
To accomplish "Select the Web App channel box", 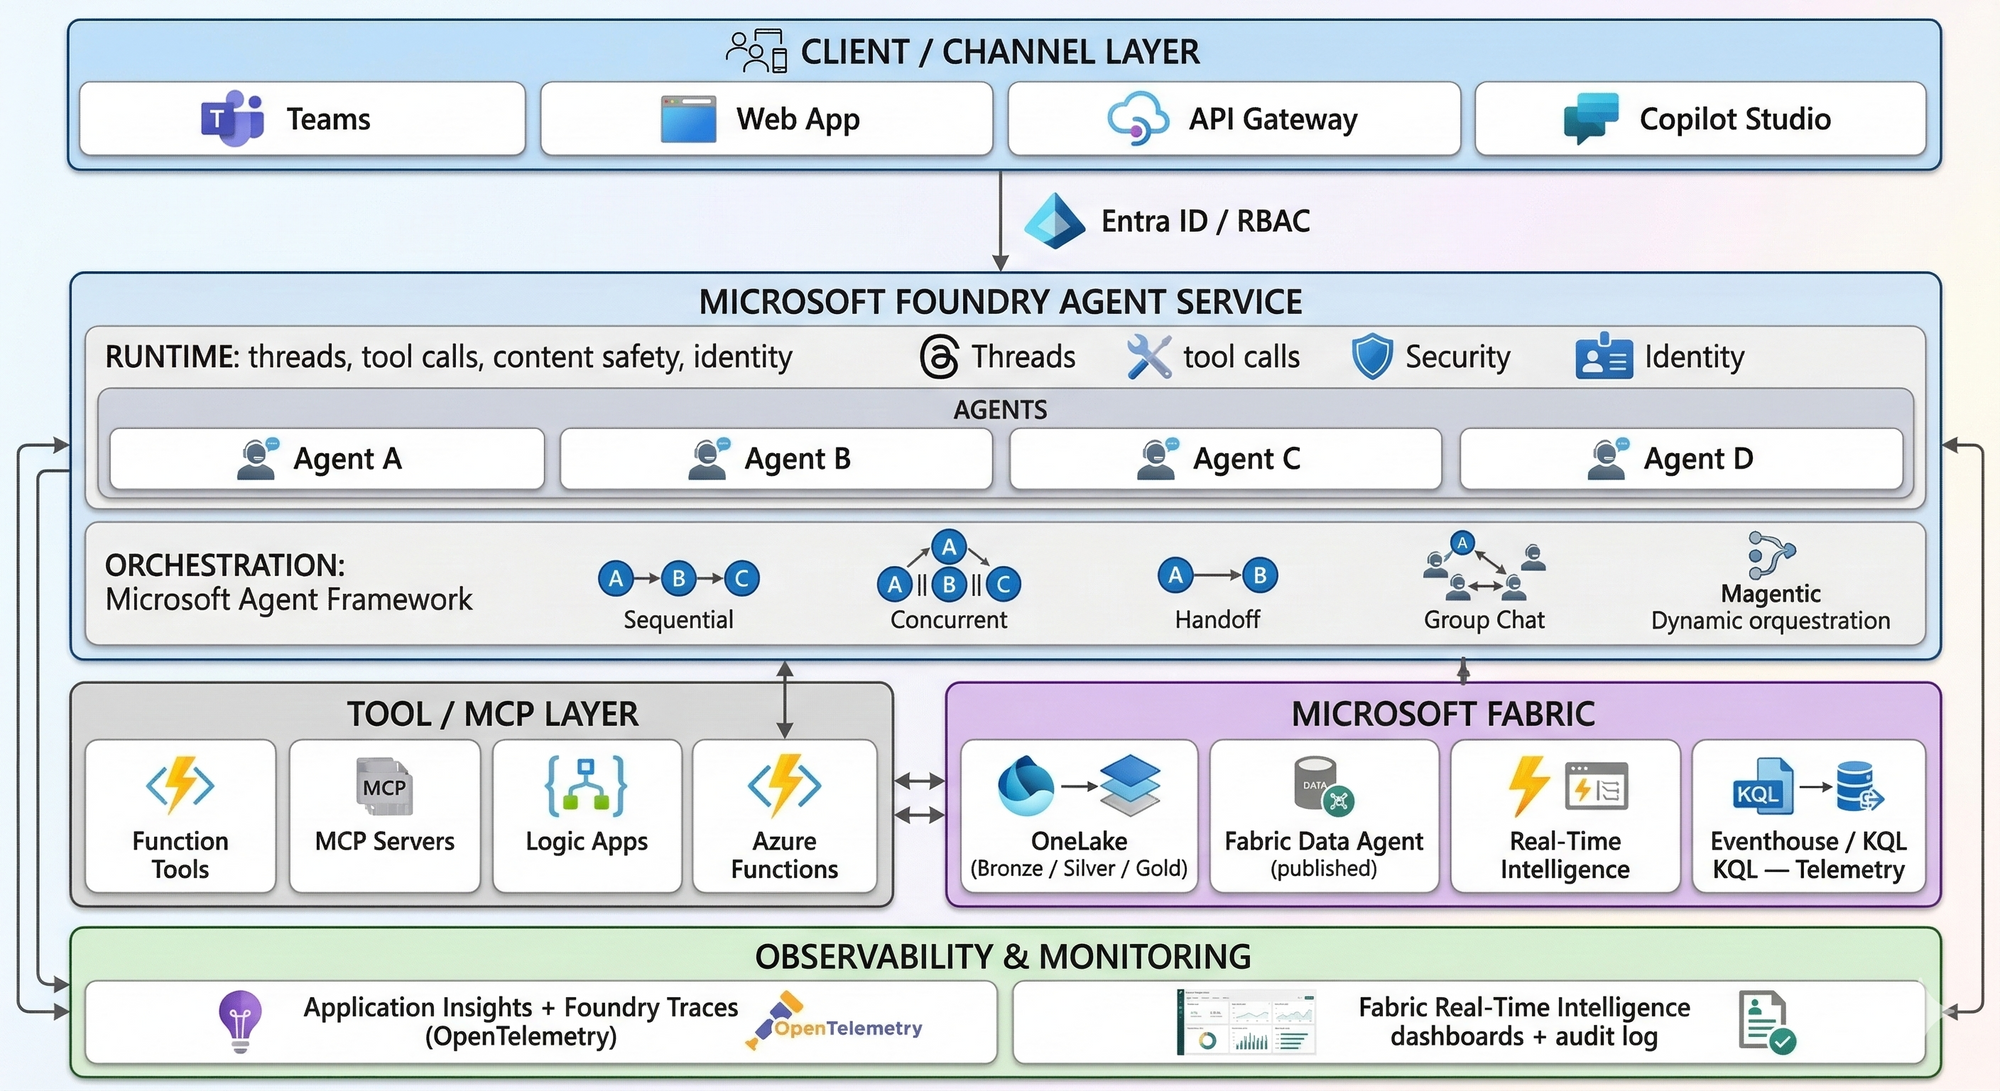I will click(x=766, y=119).
